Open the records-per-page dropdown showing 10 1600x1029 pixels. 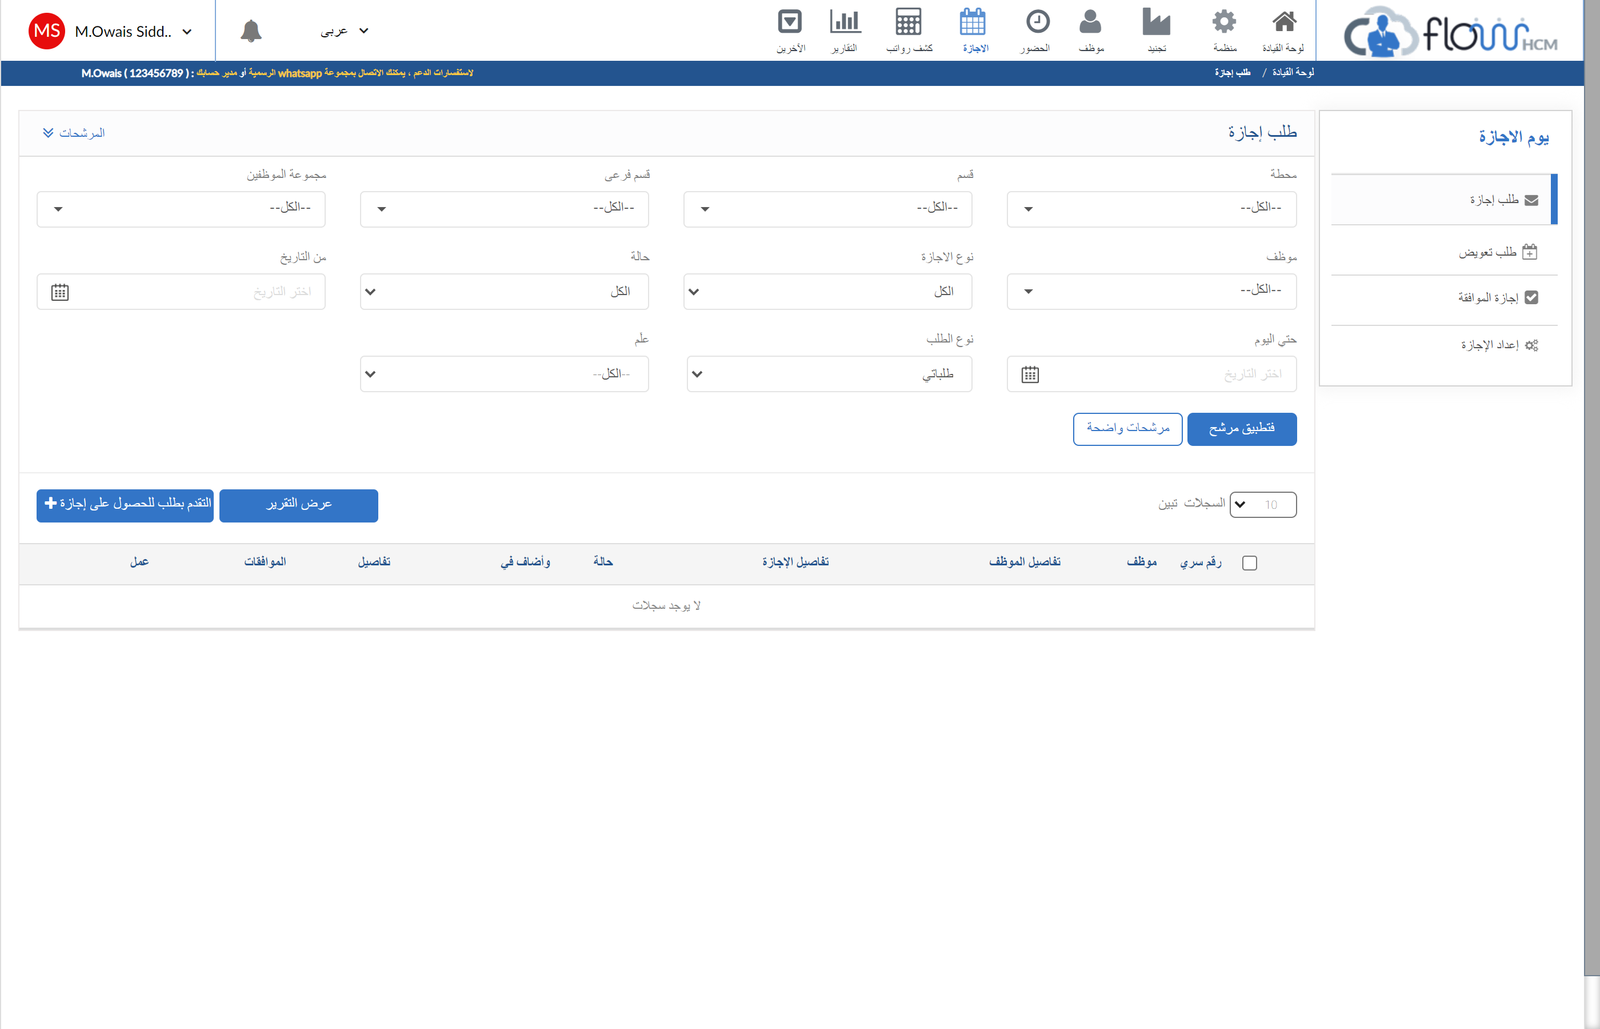pyautogui.click(x=1262, y=505)
